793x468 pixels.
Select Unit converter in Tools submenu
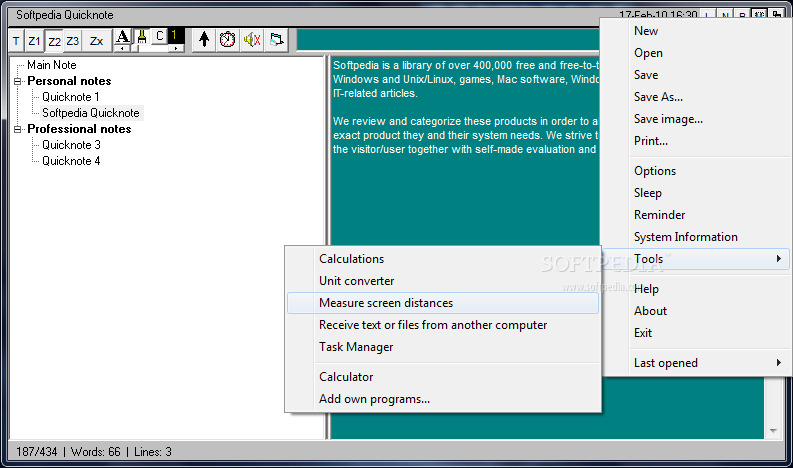[x=443, y=281]
